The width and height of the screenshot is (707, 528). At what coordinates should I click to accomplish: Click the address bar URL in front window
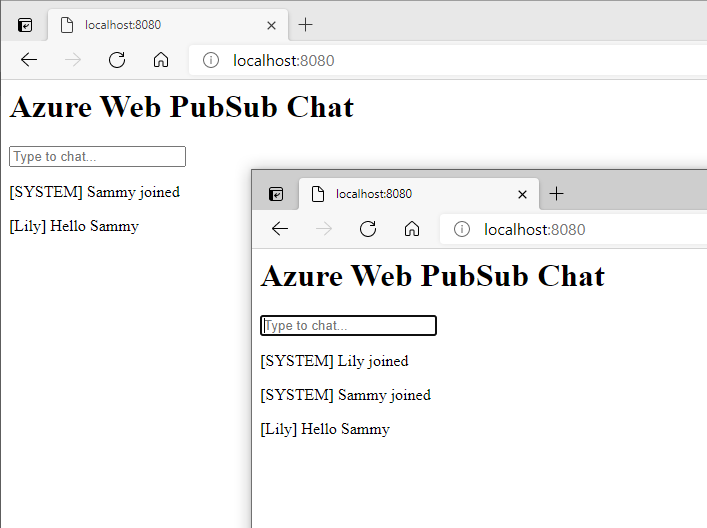coord(534,230)
